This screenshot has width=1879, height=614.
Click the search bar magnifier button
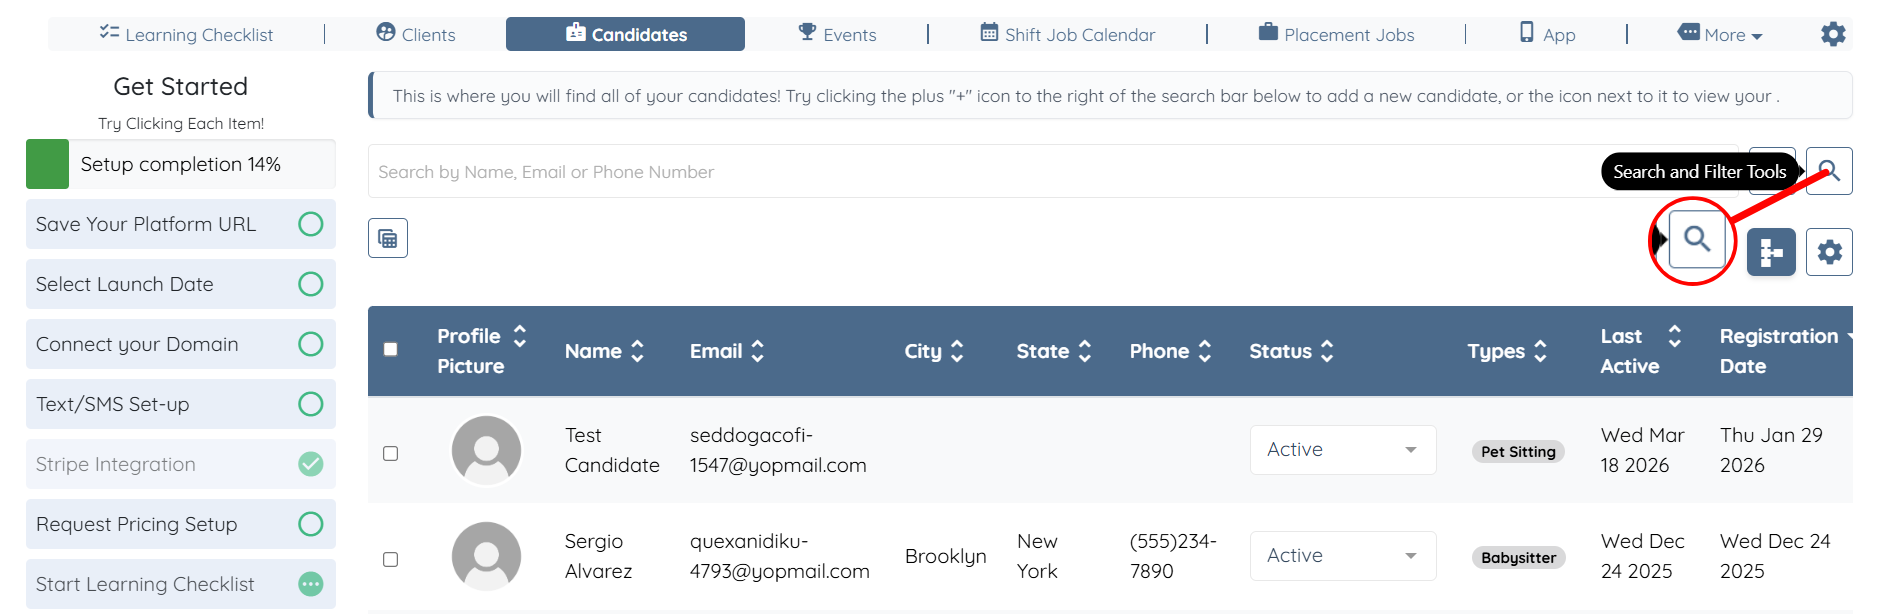point(1829,171)
